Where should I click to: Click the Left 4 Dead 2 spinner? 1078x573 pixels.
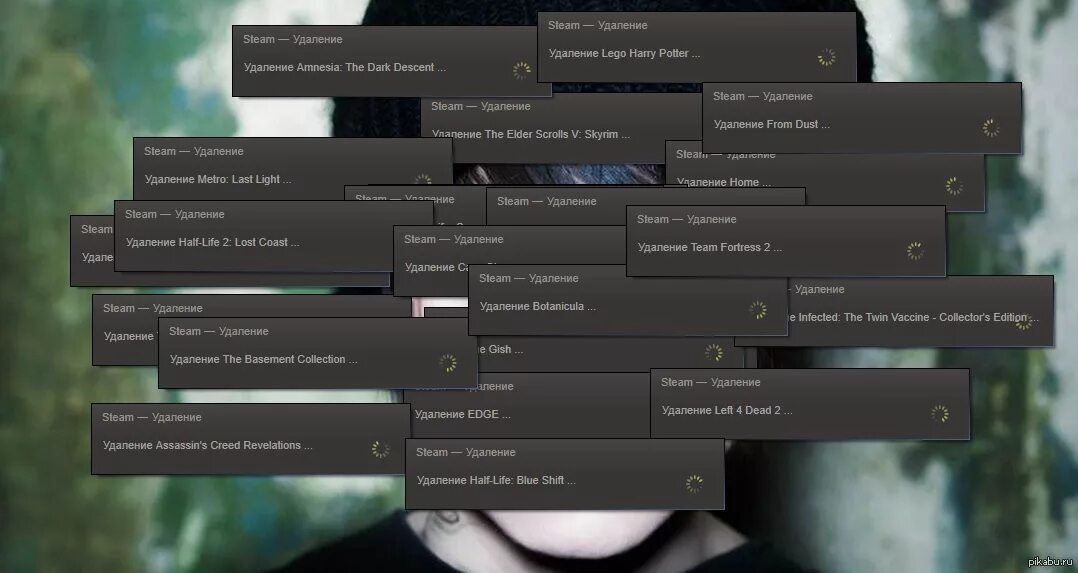pyautogui.click(x=940, y=413)
